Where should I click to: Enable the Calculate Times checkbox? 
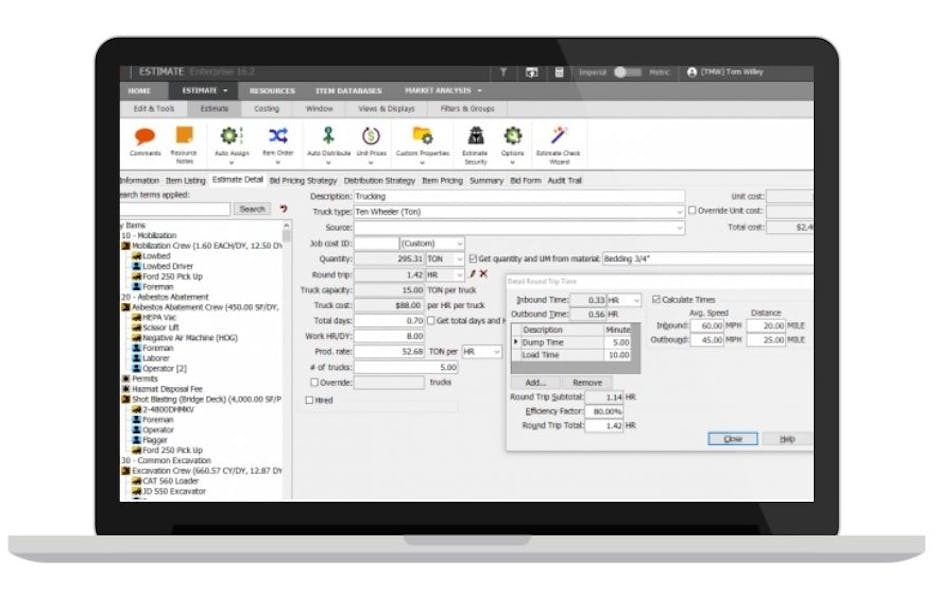[655, 298]
